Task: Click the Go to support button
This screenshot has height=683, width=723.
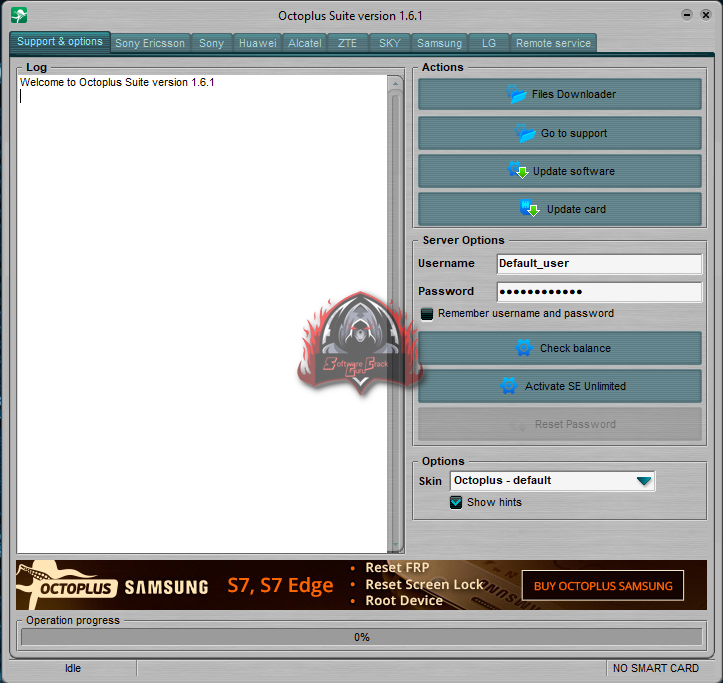Action: (560, 133)
